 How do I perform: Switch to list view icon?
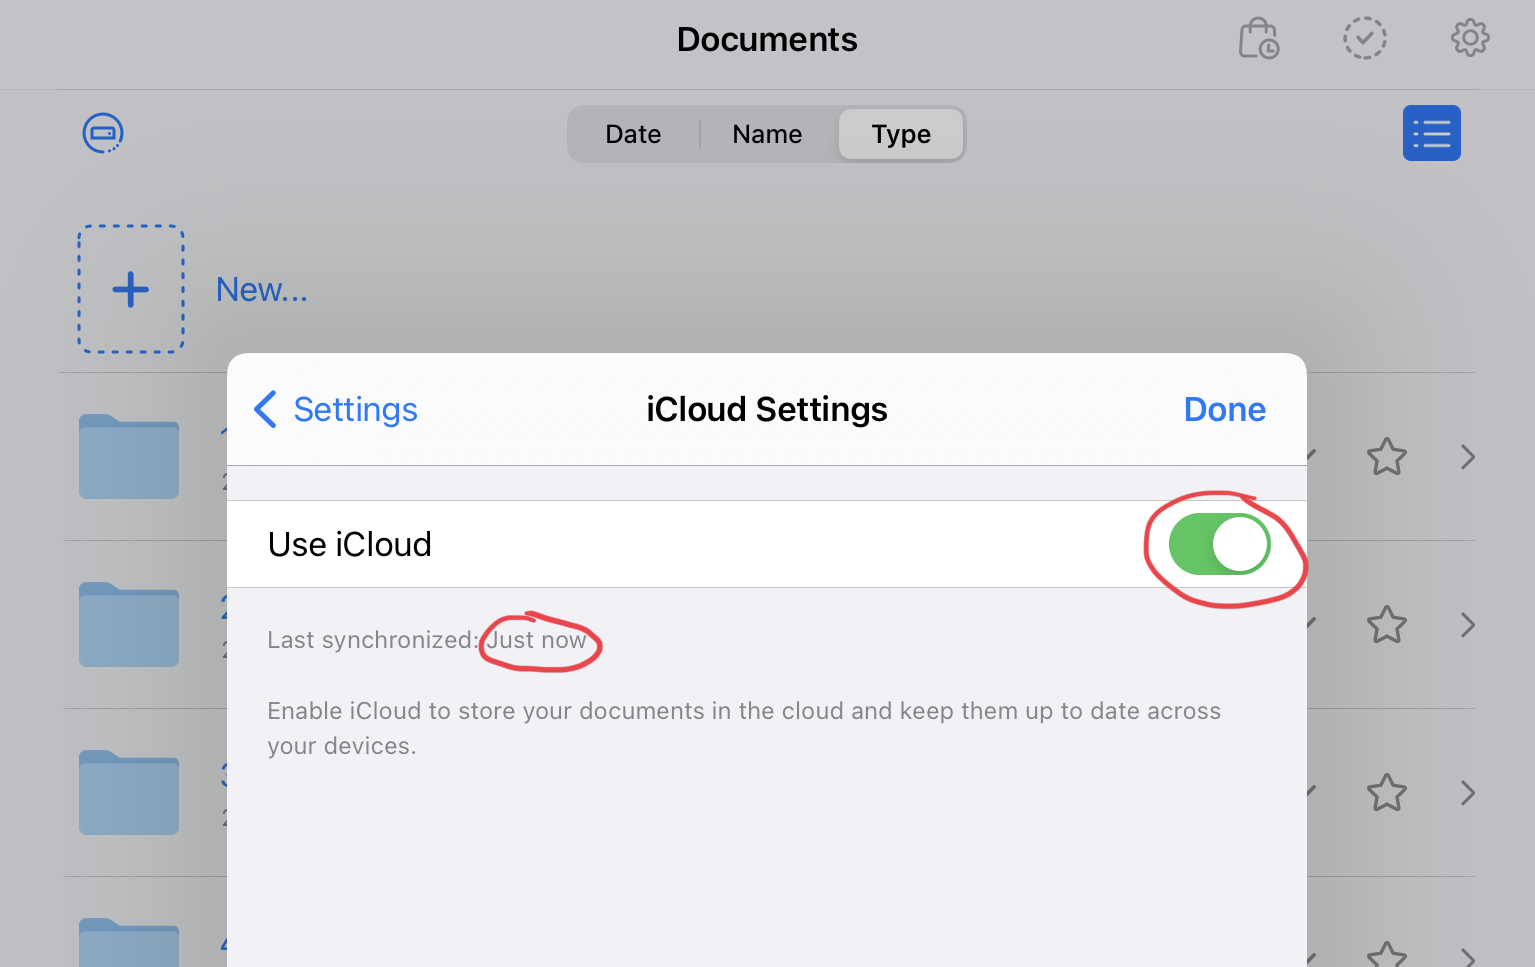coord(1431,133)
